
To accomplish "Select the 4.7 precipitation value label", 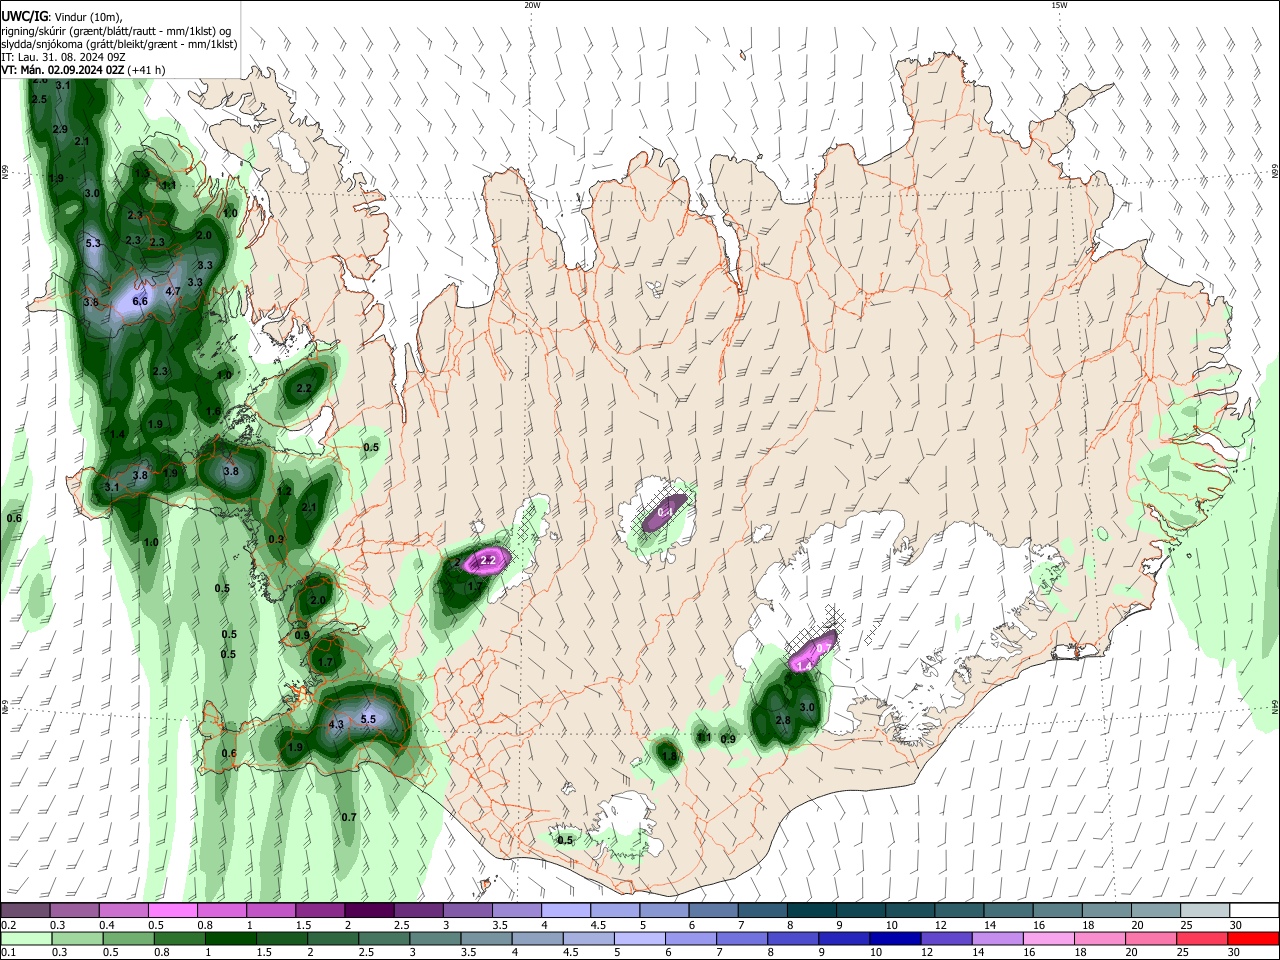I will point(173,292).
